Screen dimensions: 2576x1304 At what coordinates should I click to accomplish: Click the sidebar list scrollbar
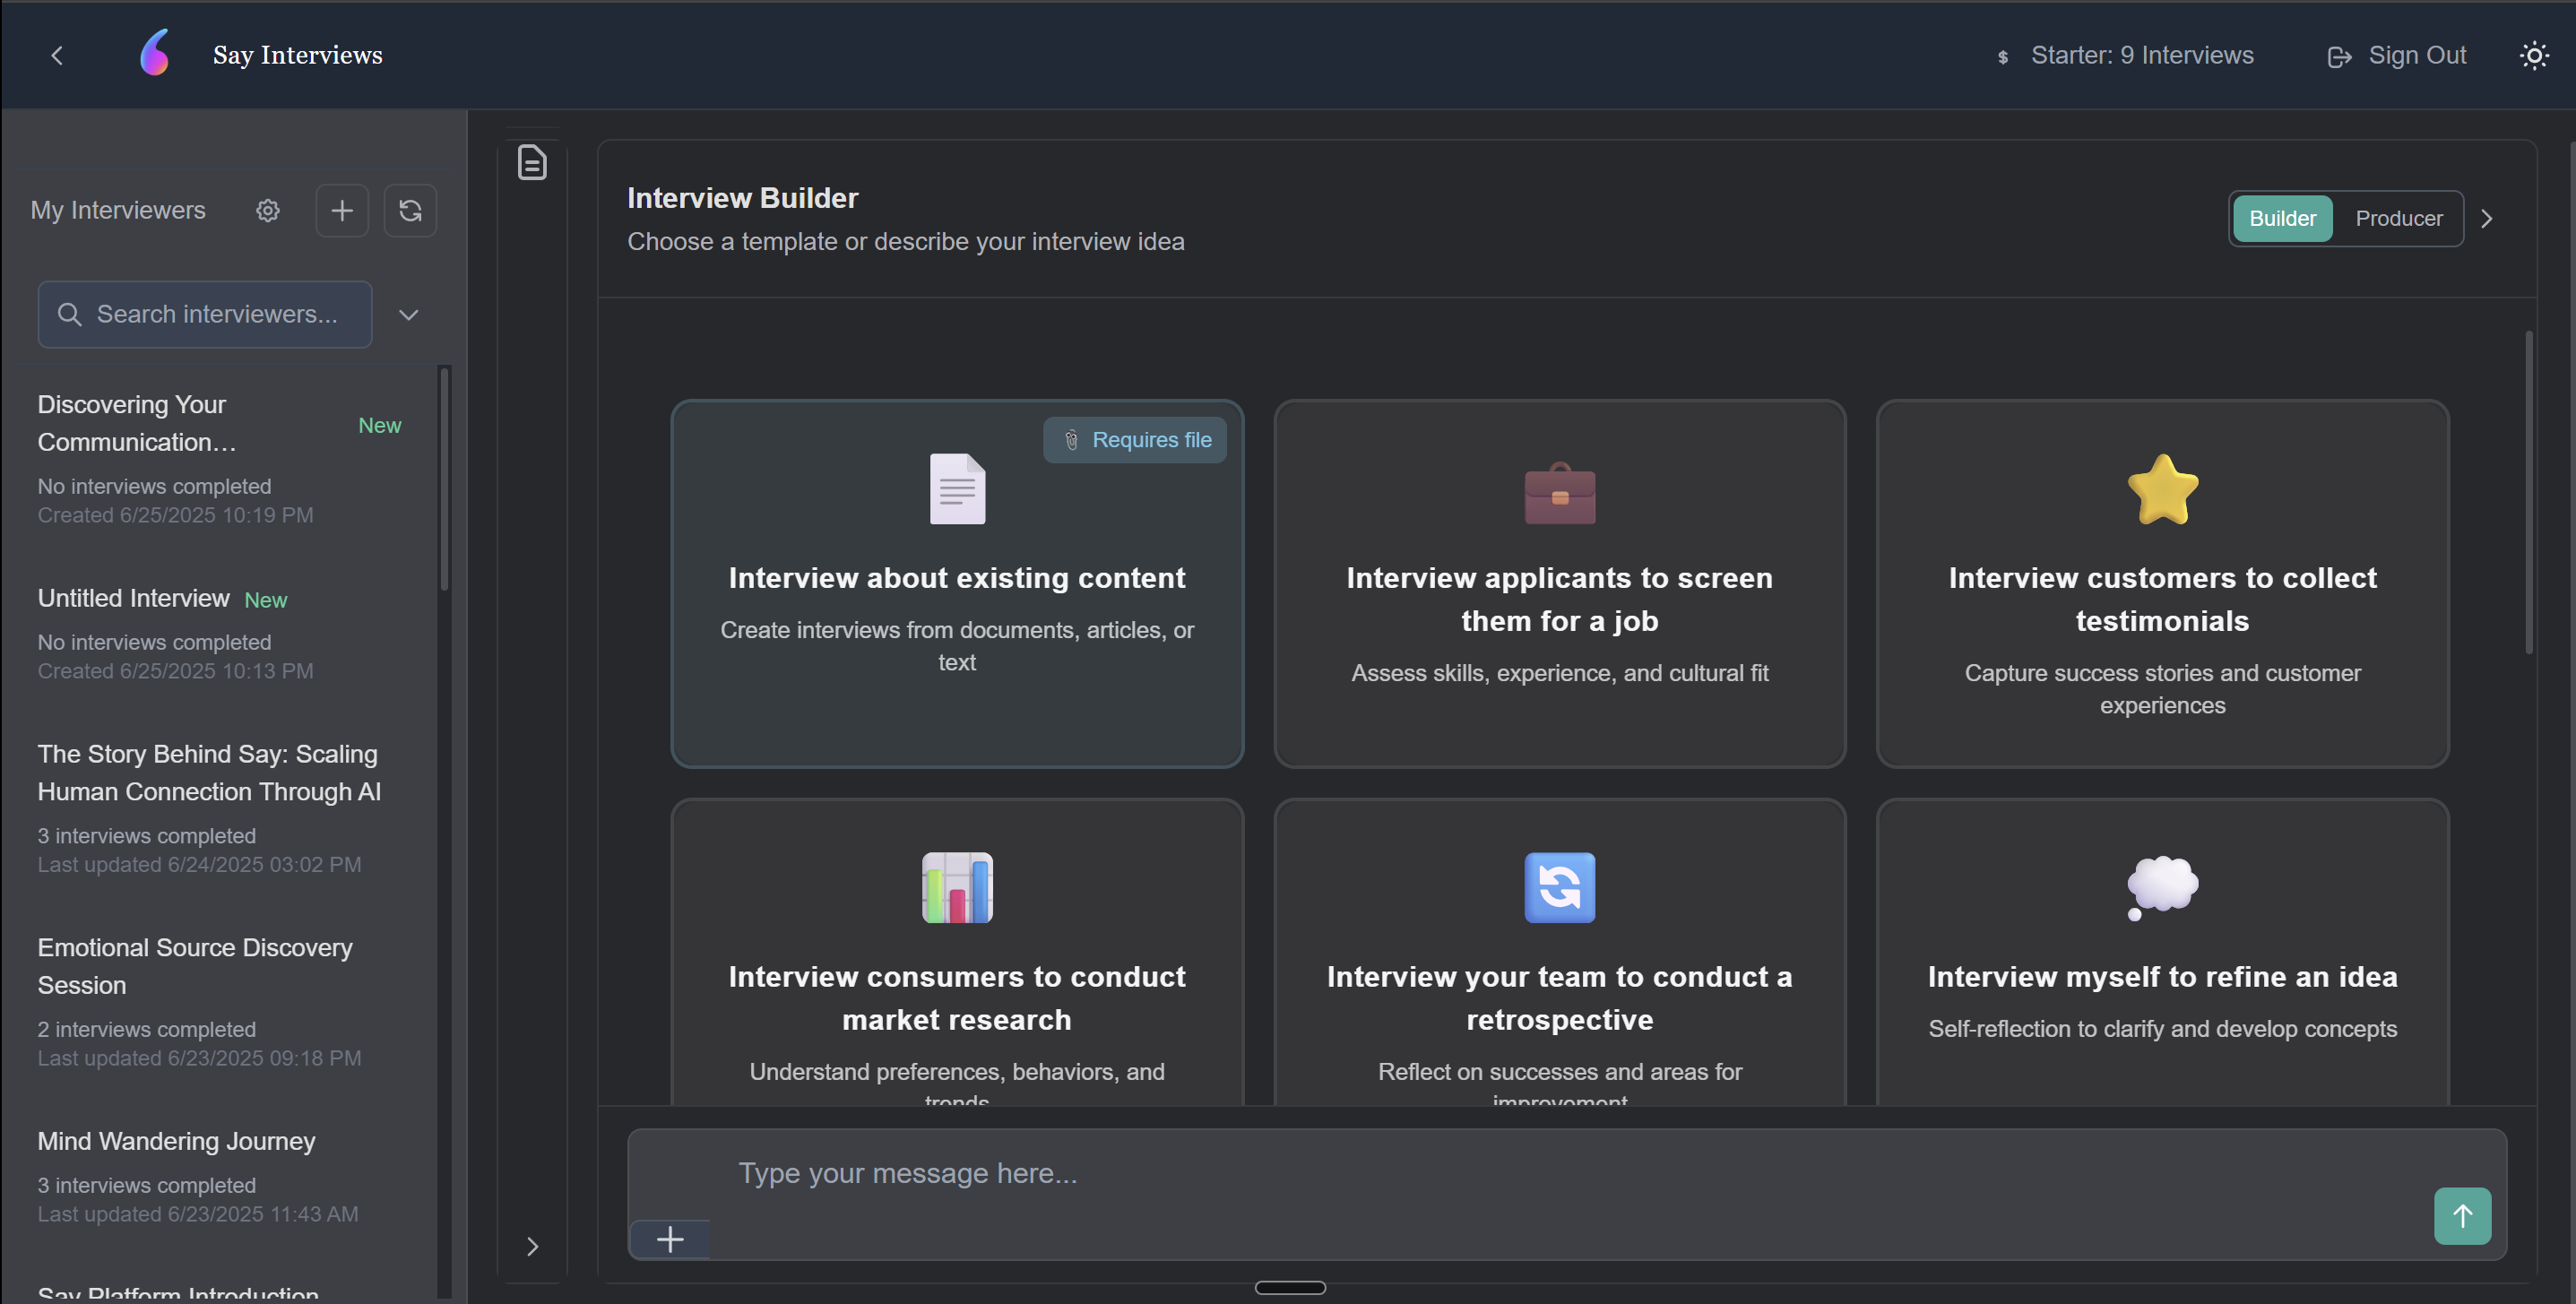(x=445, y=480)
